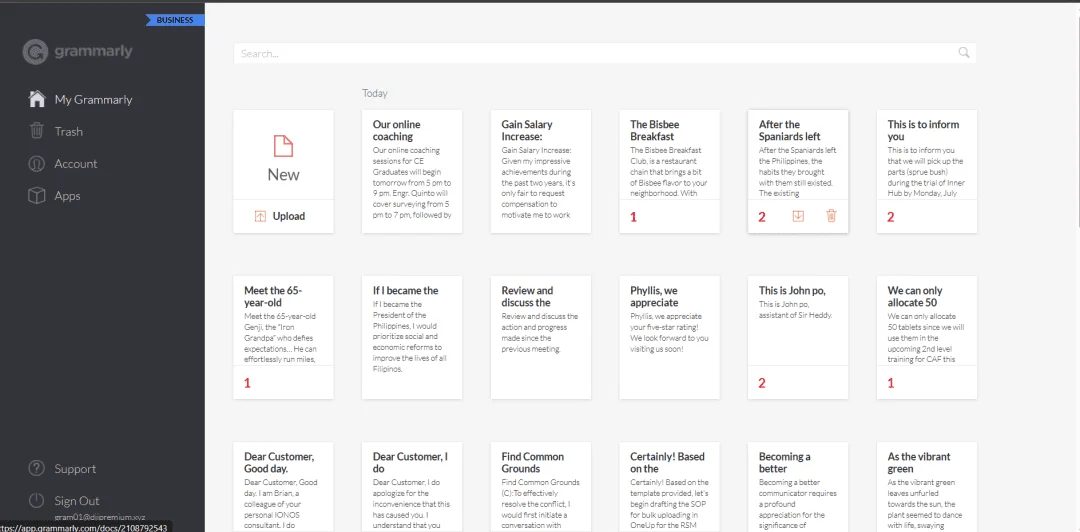Click issue count on 'This is to inform you' card
This screenshot has width=1080, height=532.
891,217
